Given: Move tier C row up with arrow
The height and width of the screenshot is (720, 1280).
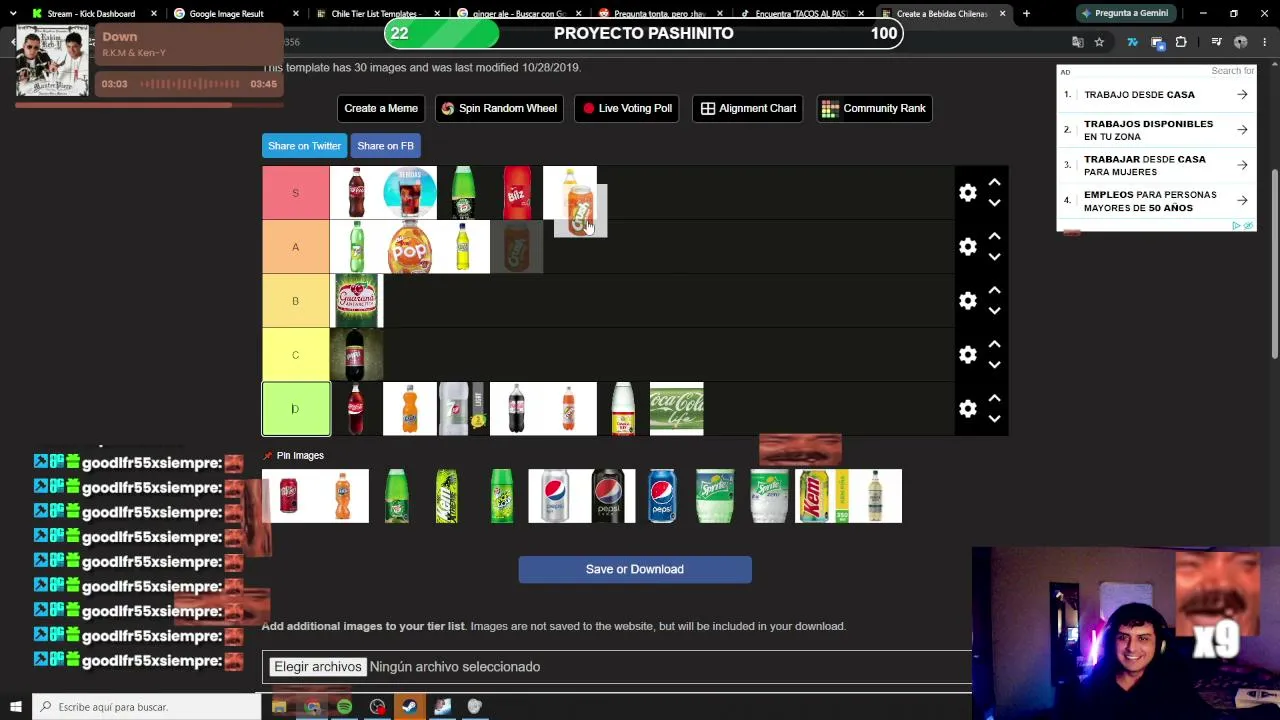Looking at the screenshot, I should 994,345.
